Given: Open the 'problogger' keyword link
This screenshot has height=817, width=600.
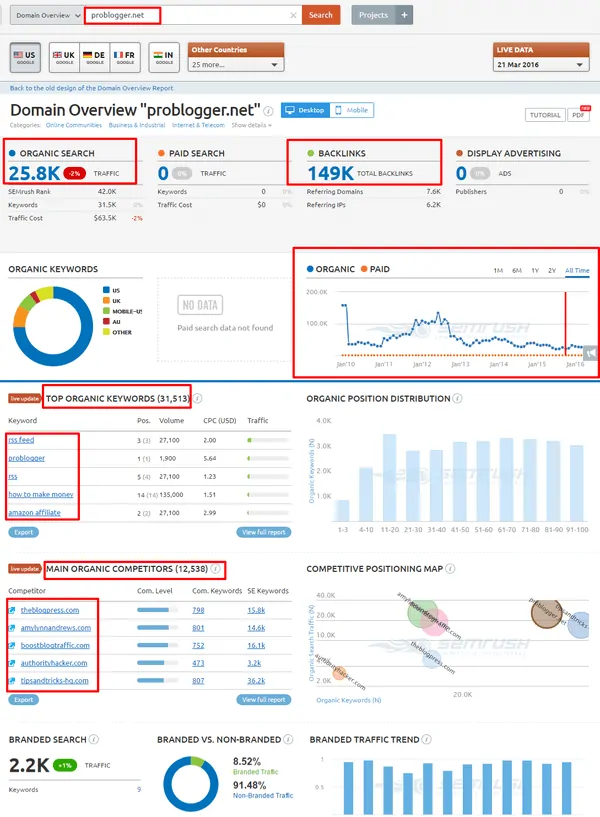Looking at the screenshot, I should tap(27, 458).
